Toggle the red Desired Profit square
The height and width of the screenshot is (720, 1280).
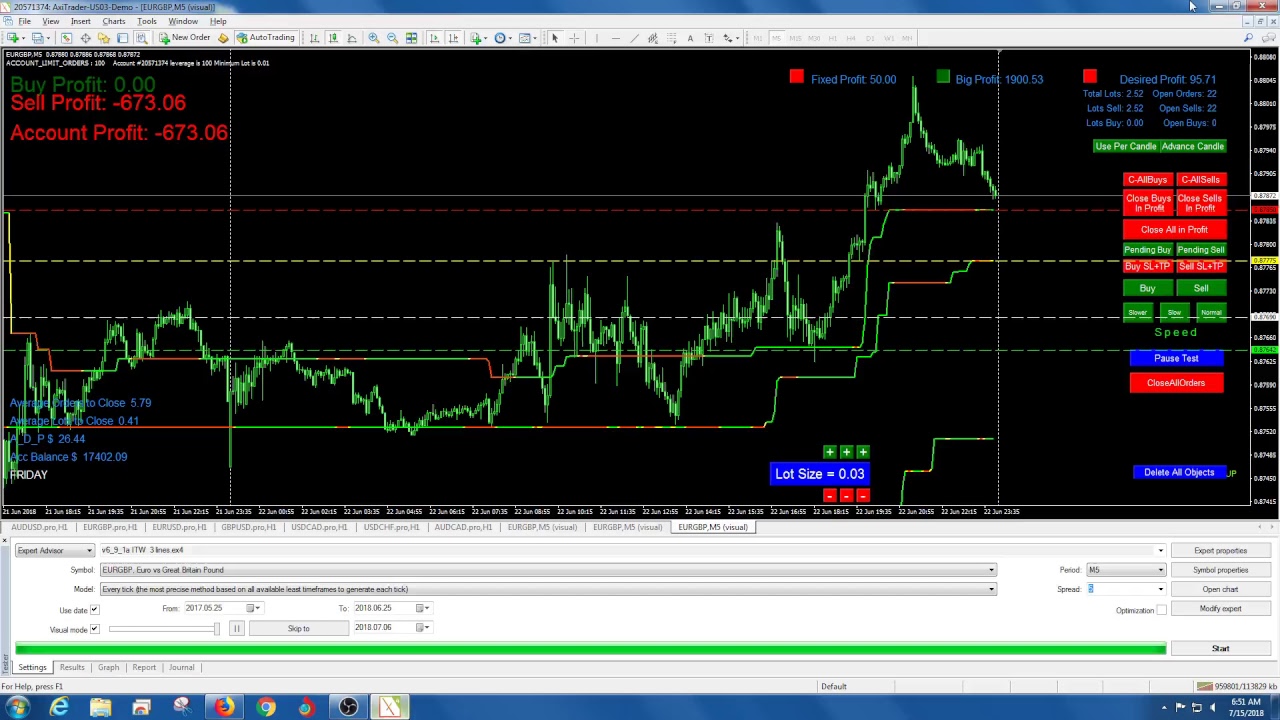coord(1089,76)
